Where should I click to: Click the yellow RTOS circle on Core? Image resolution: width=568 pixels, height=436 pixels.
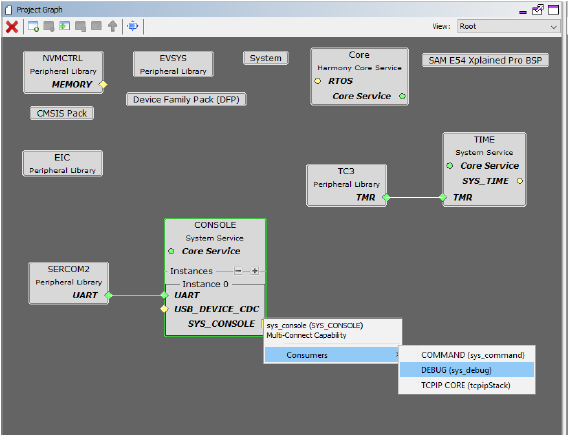pyautogui.click(x=318, y=81)
